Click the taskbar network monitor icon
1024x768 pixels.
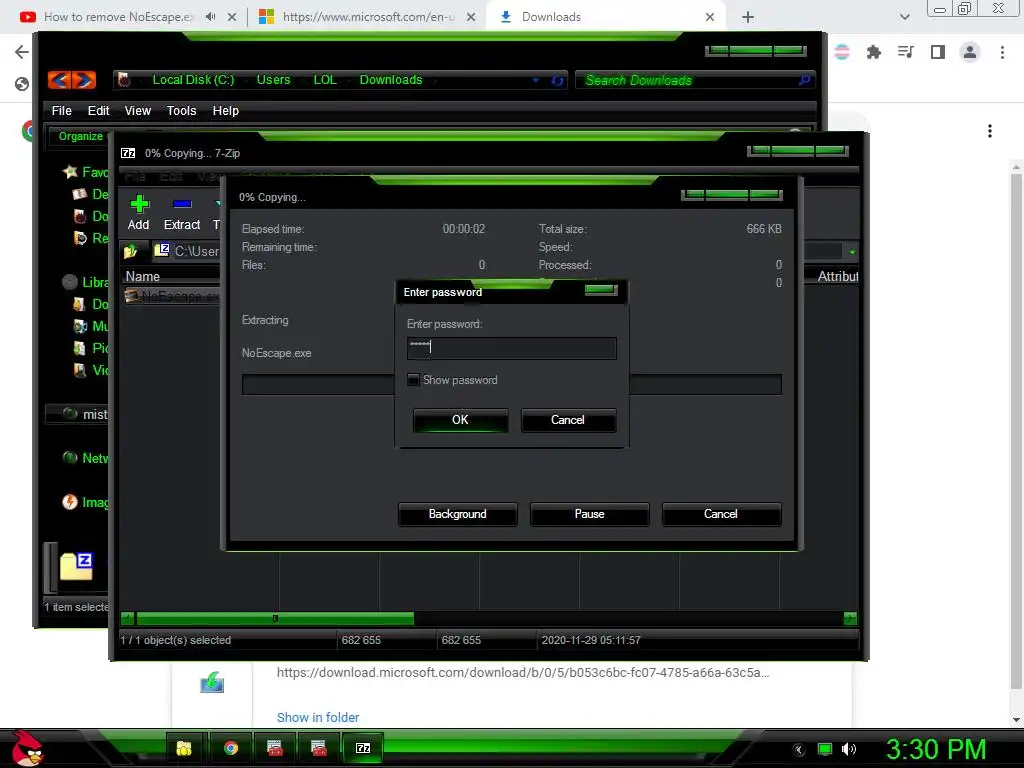pos(825,749)
